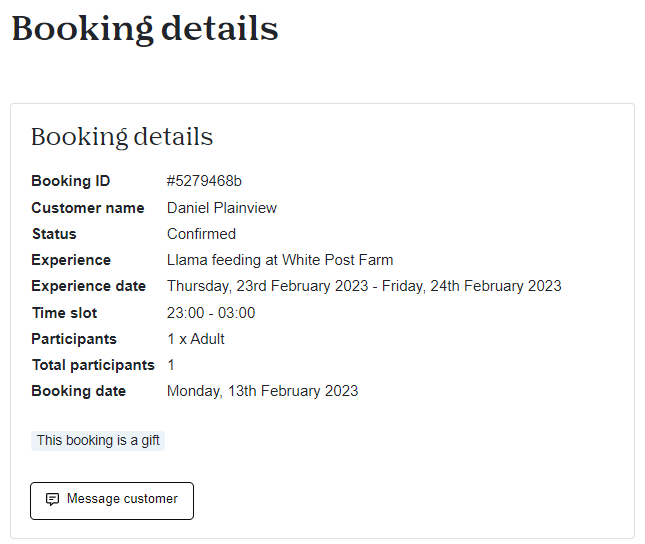Click the experience date range text
Image resolution: width=645 pixels, height=544 pixels.
coord(364,286)
